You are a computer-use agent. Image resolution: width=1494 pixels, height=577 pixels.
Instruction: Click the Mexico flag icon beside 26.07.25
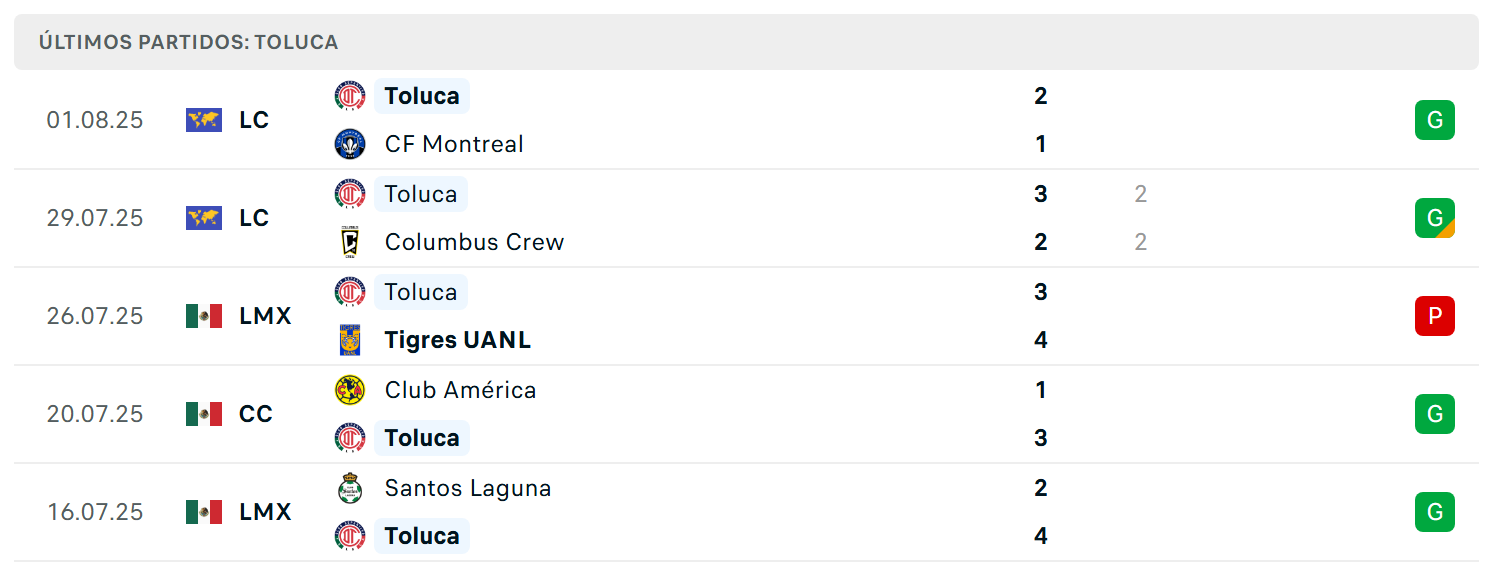click(204, 316)
